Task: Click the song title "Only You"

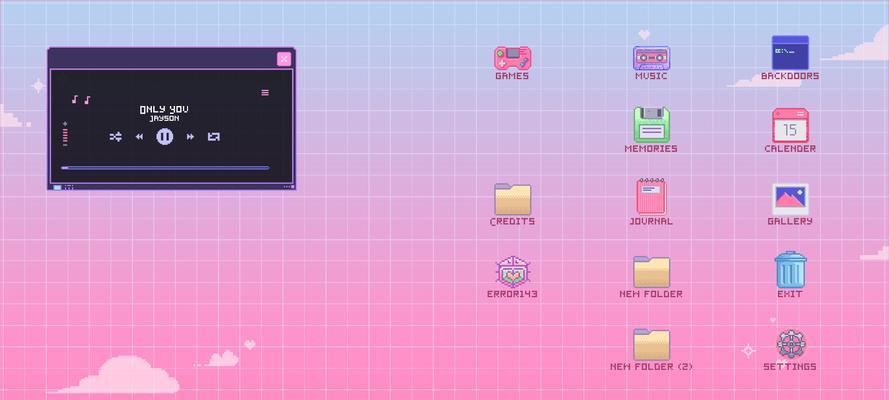Action: [164, 109]
